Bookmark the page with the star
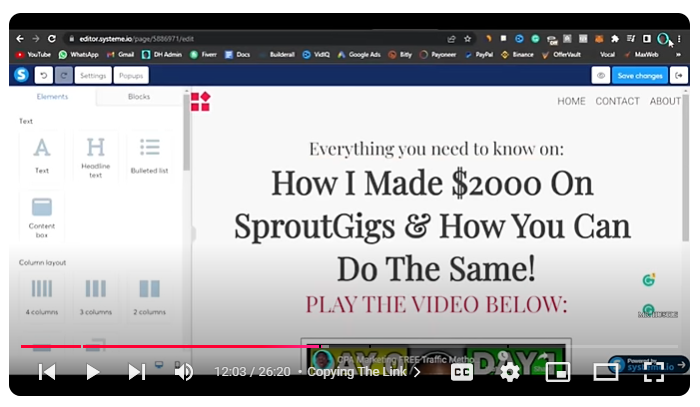This screenshot has width=700, height=407. pos(467,39)
